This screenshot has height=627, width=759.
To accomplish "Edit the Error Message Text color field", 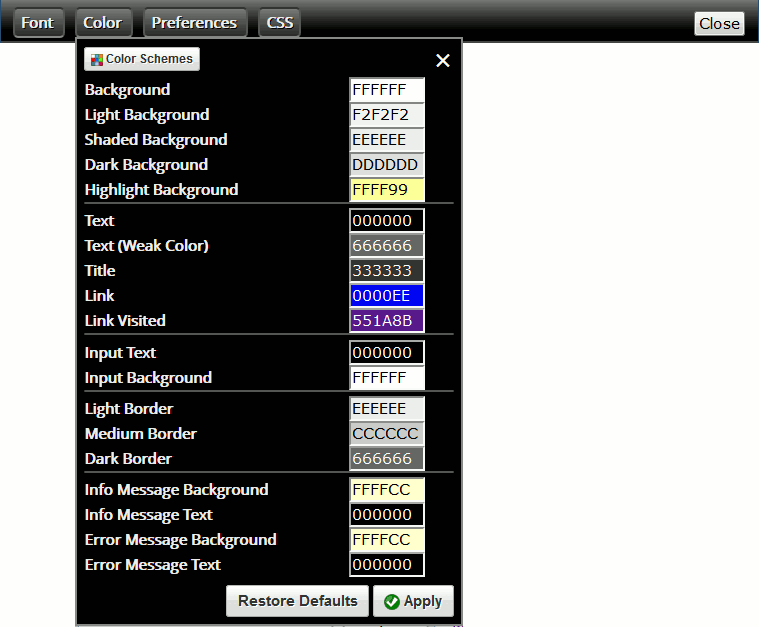I will point(387,565).
